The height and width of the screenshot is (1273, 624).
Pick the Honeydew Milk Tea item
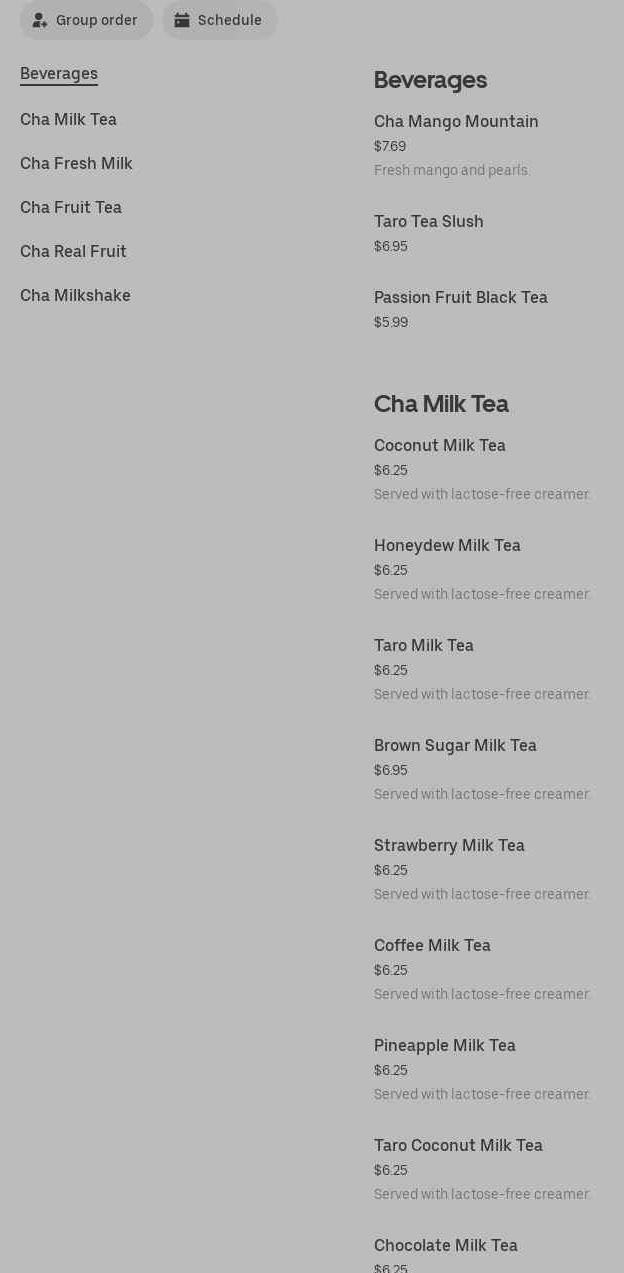pos(447,546)
